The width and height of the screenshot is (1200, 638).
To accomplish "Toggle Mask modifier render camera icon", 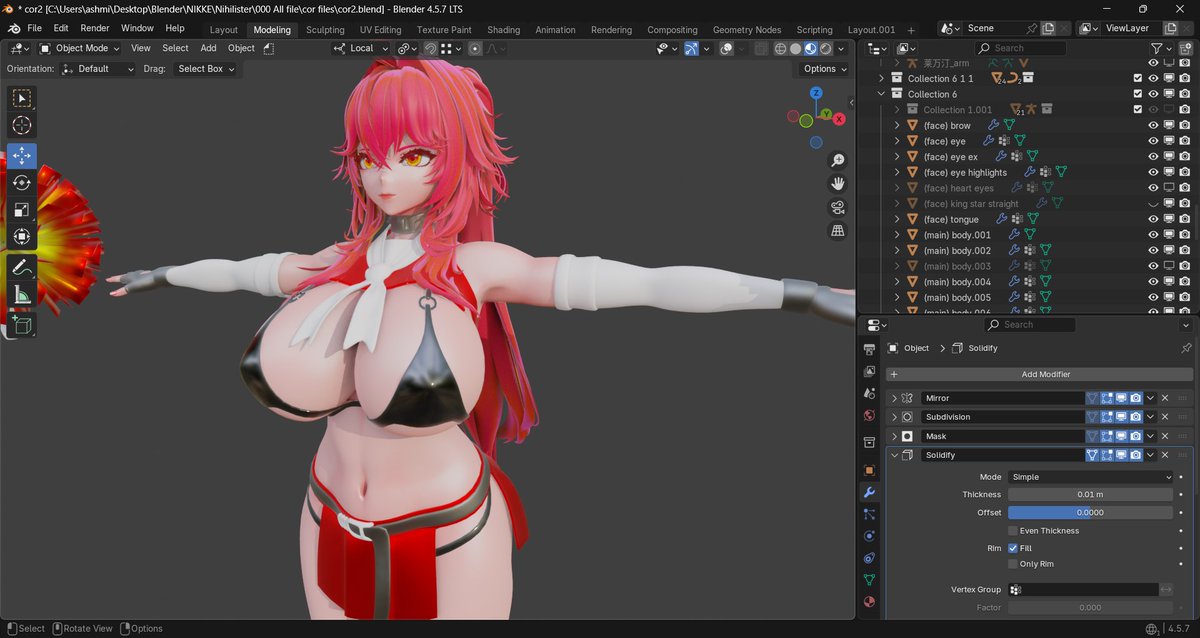I will pos(1136,436).
